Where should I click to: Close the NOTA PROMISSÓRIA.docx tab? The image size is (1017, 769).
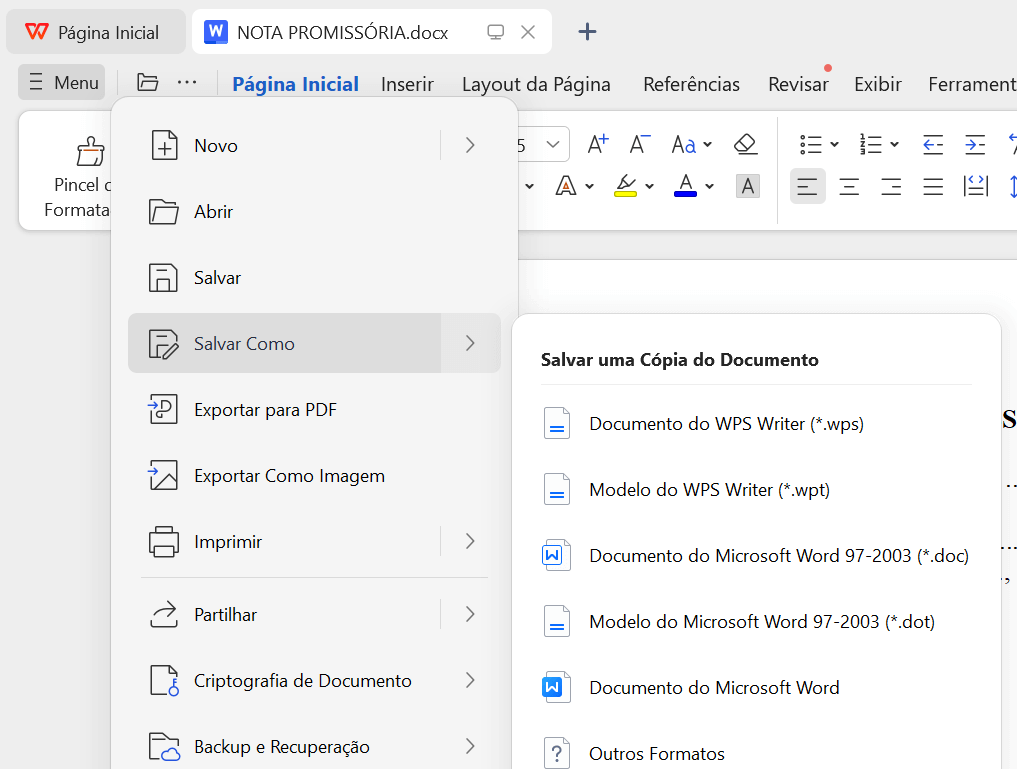click(x=528, y=32)
